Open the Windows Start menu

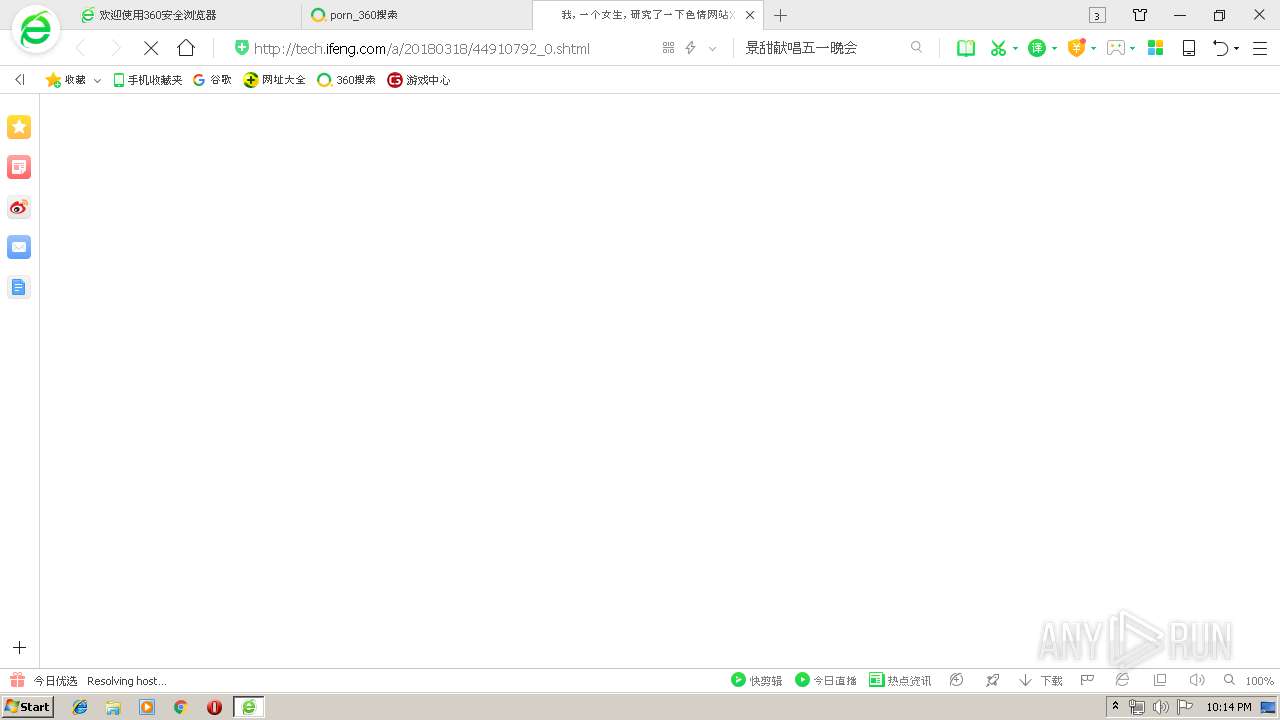[x=28, y=707]
